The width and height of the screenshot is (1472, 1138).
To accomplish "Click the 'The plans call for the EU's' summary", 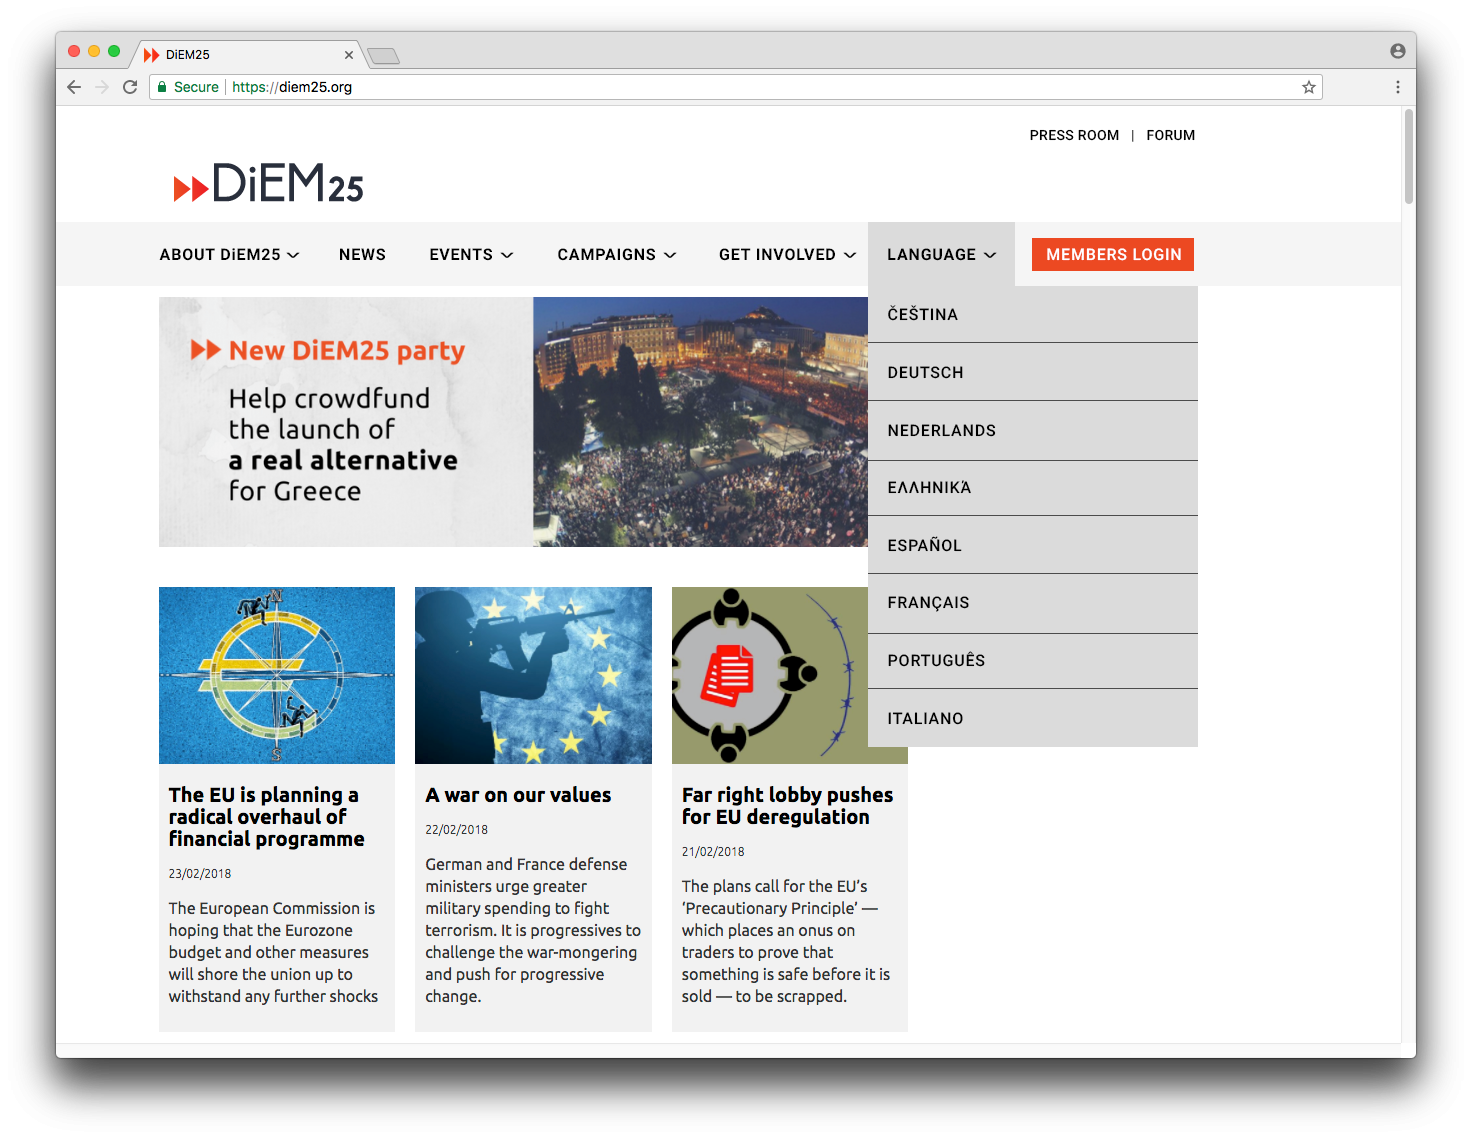I will point(786,941).
